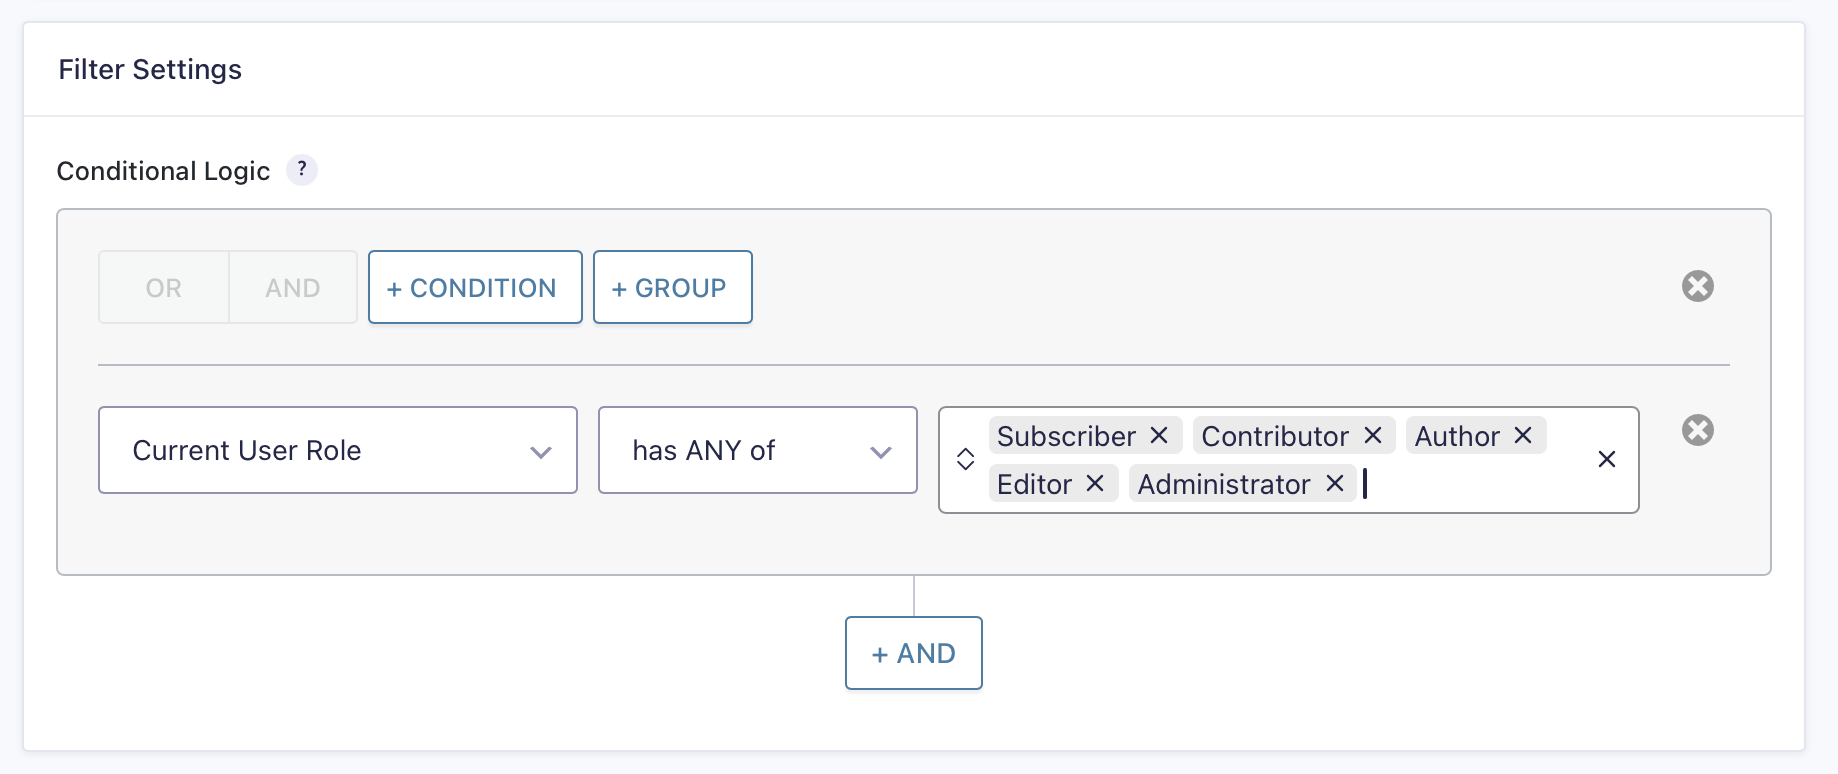Add a nested group with + GROUP
Viewport: 1838px width, 774px height.
click(673, 287)
